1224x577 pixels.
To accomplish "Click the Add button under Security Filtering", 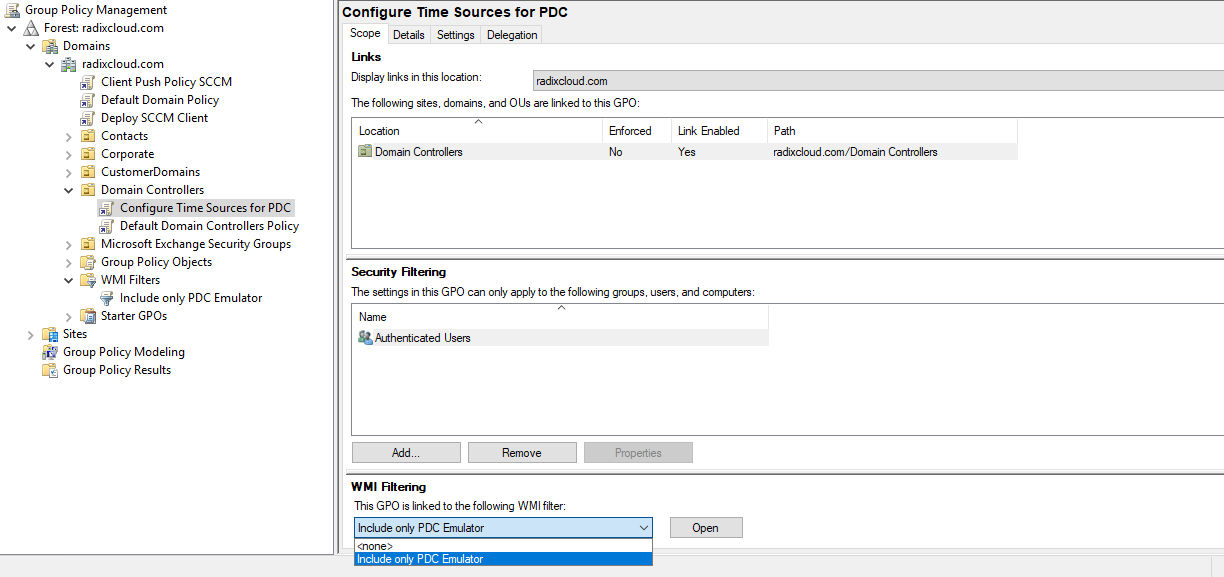I will 405,452.
